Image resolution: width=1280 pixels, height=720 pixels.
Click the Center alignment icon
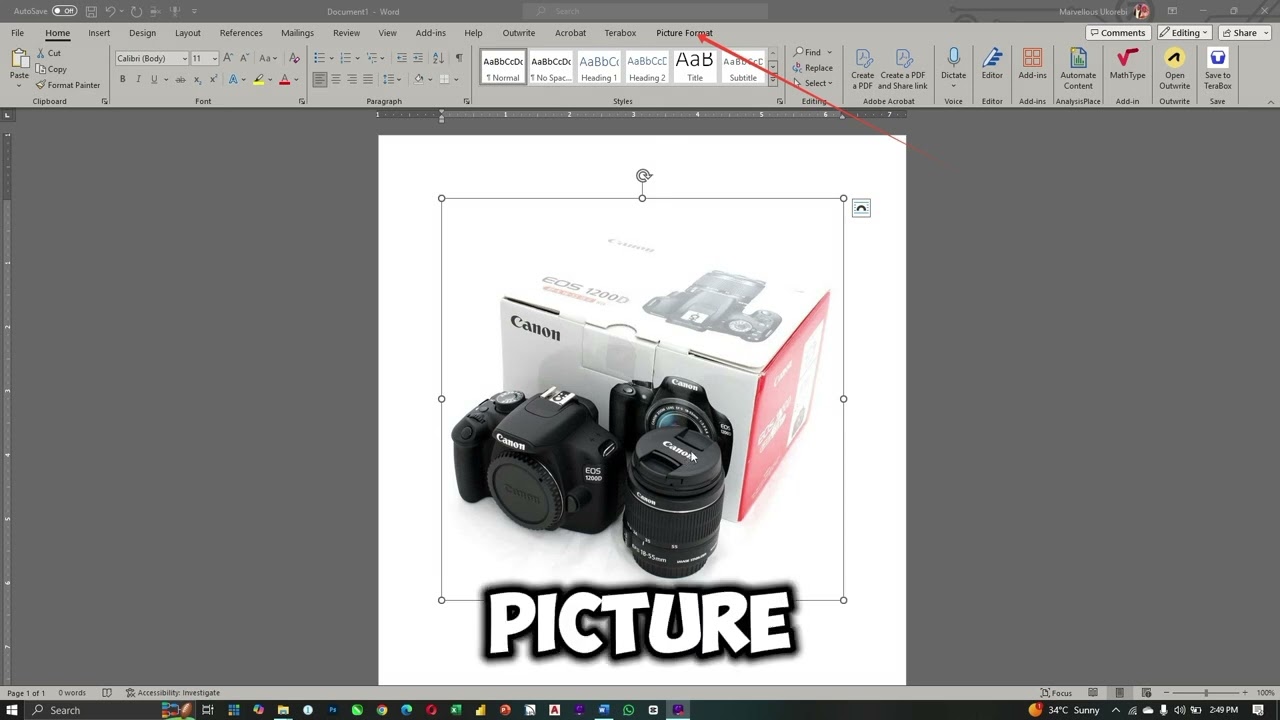click(x=336, y=79)
